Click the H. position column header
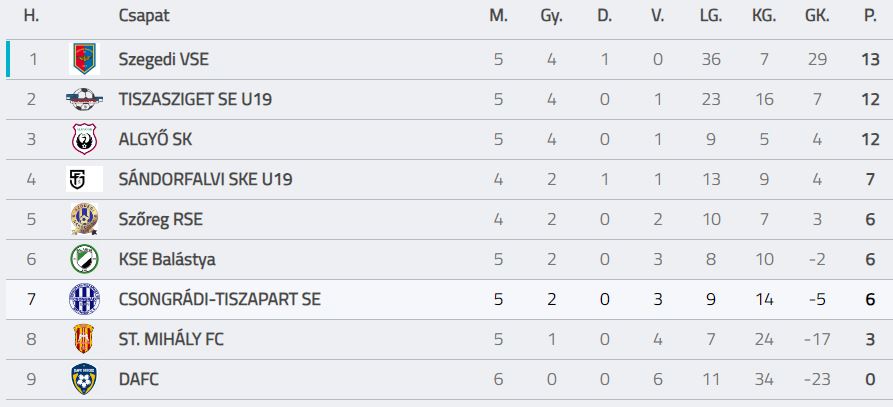Image resolution: width=893 pixels, height=407 pixels. click(x=31, y=16)
